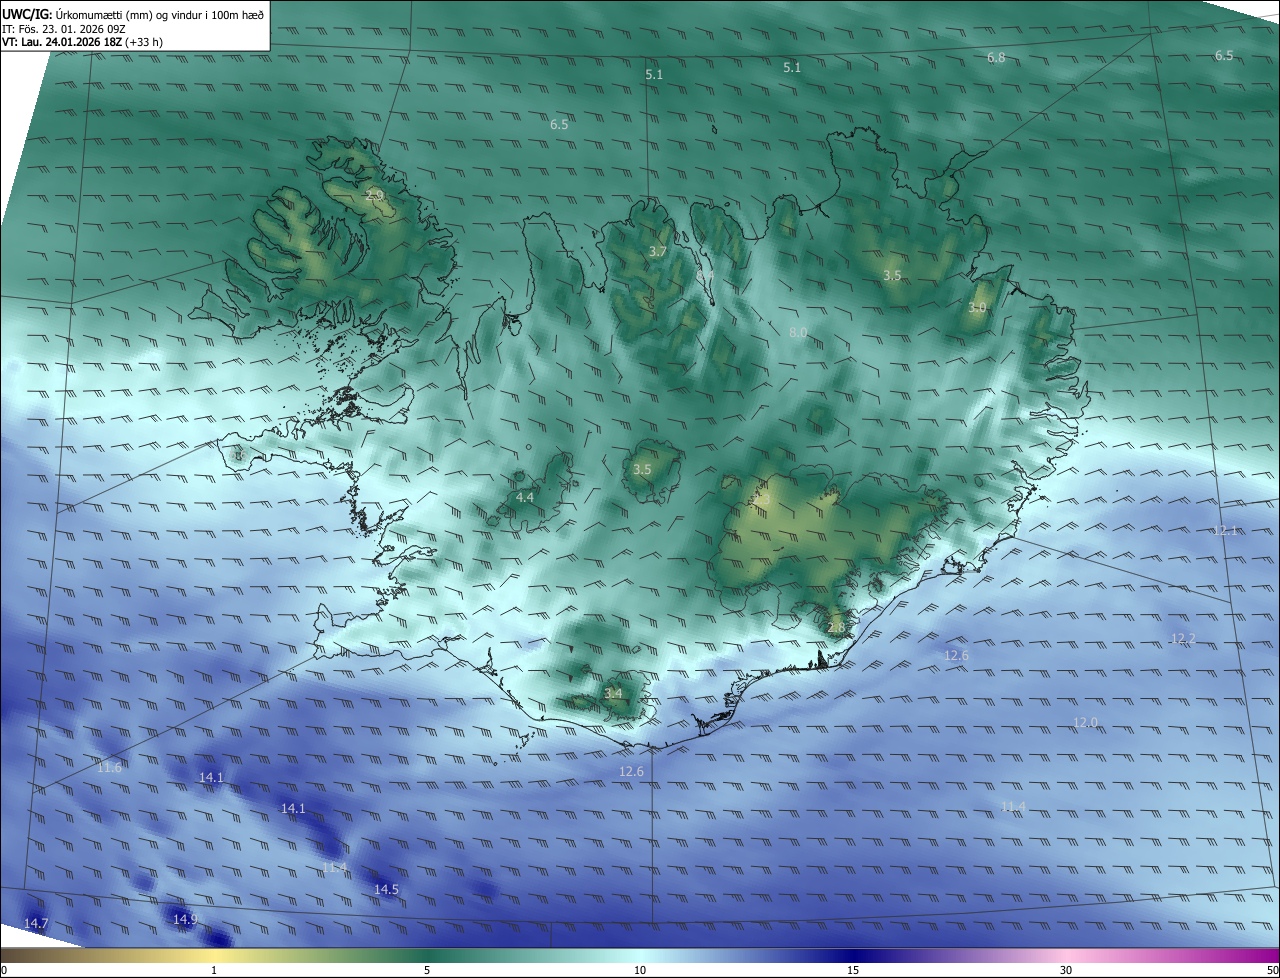Select the 1 tick on the color scale

tap(214, 970)
